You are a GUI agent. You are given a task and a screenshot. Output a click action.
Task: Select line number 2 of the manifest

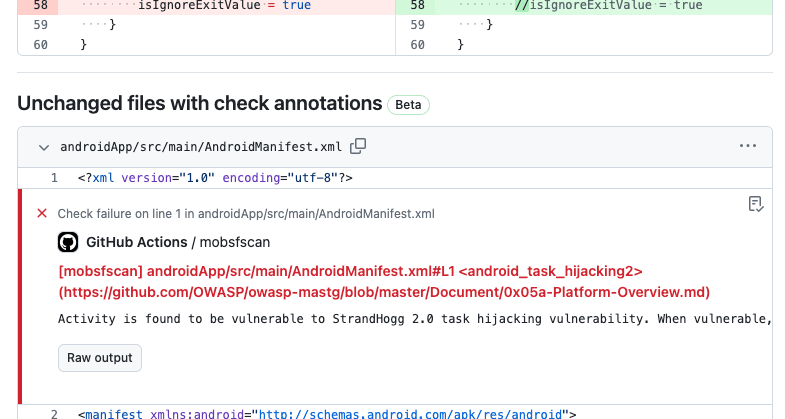tap(54, 414)
